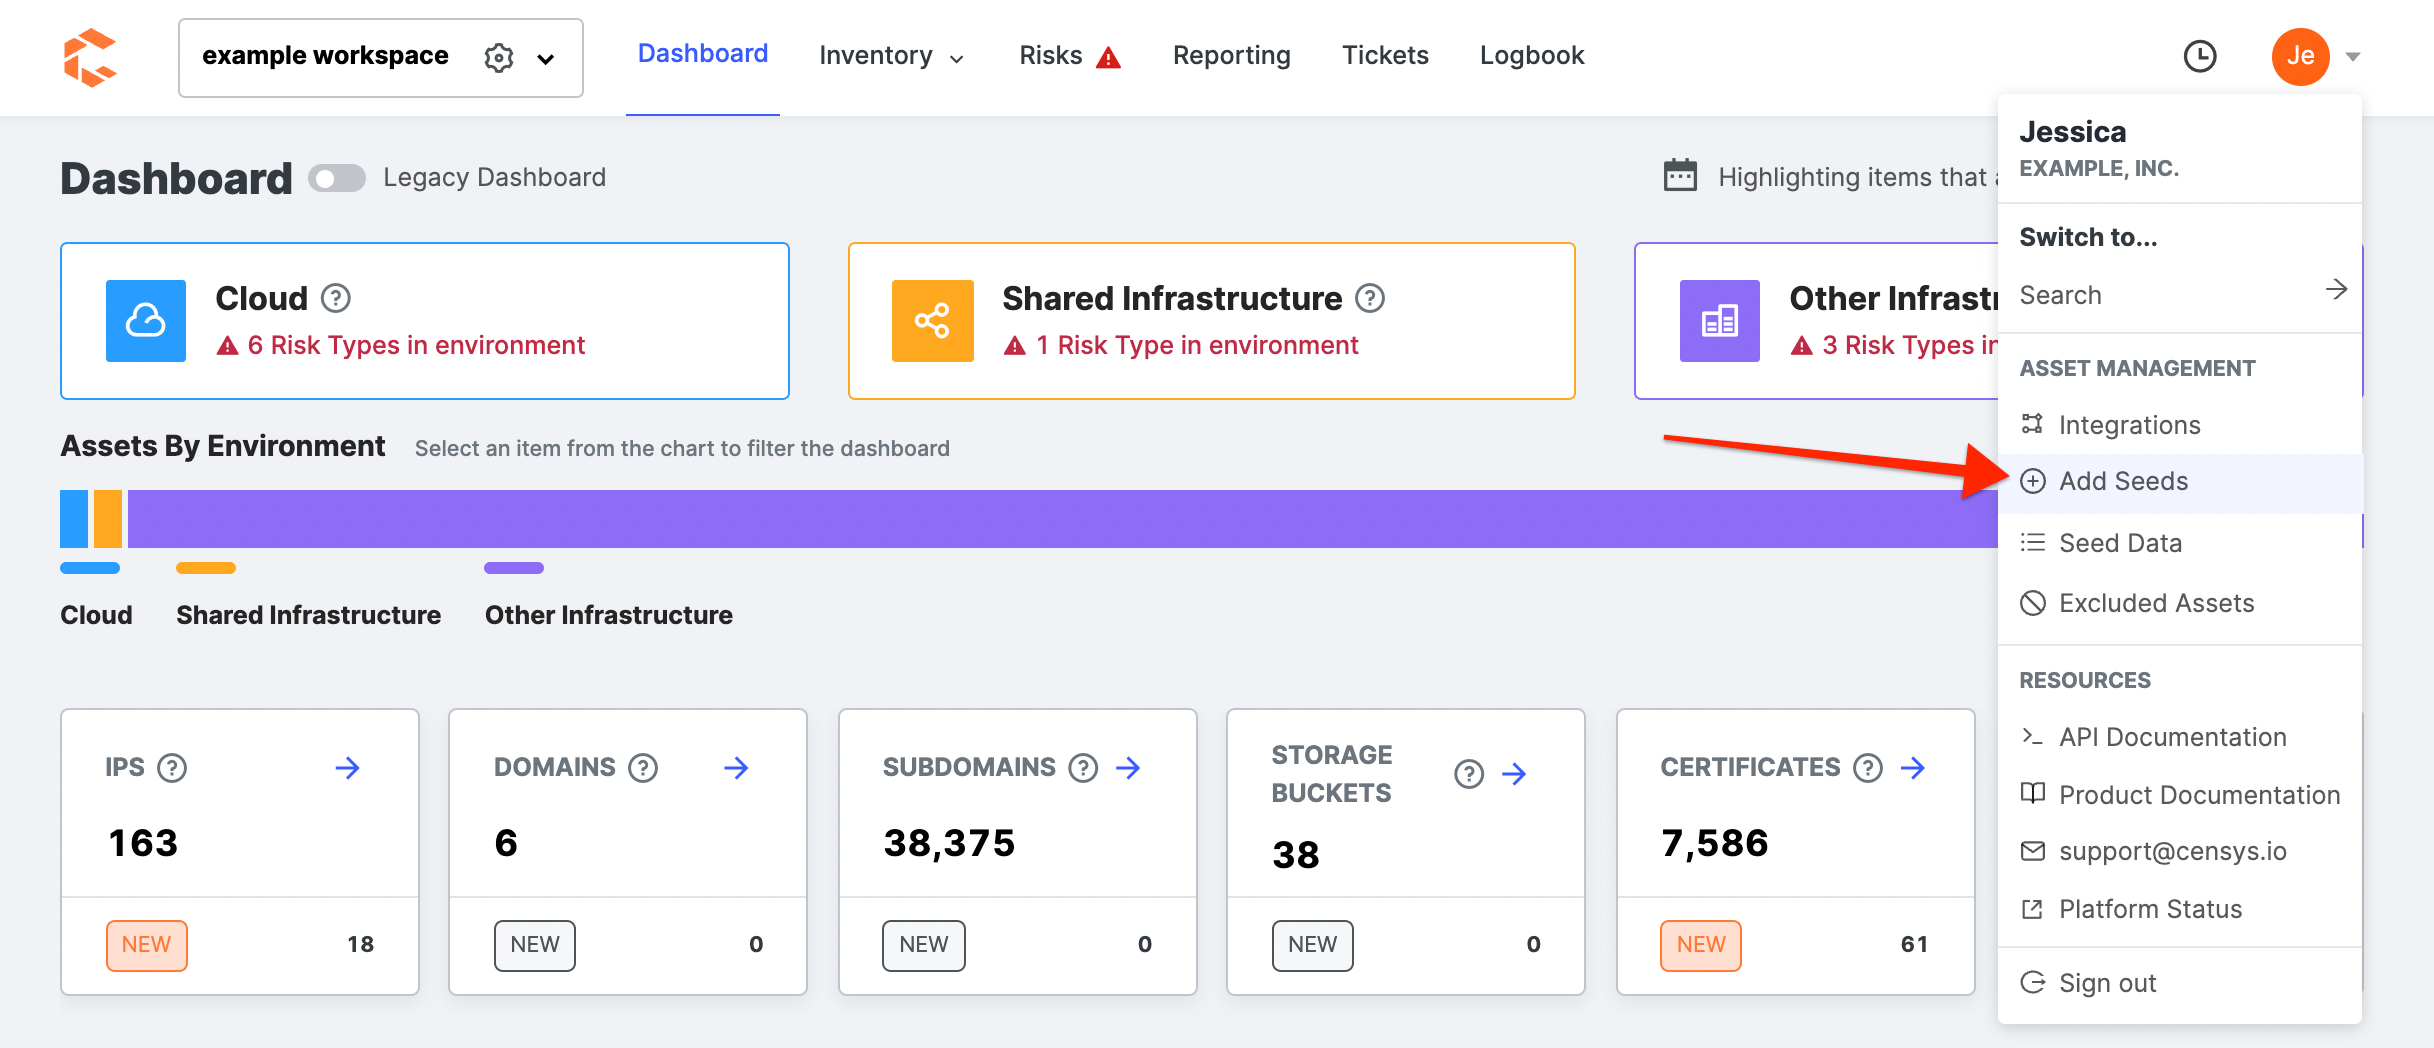Open Seed Data menu item
Image resolution: width=2434 pixels, height=1048 pixels.
(2180, 543)
